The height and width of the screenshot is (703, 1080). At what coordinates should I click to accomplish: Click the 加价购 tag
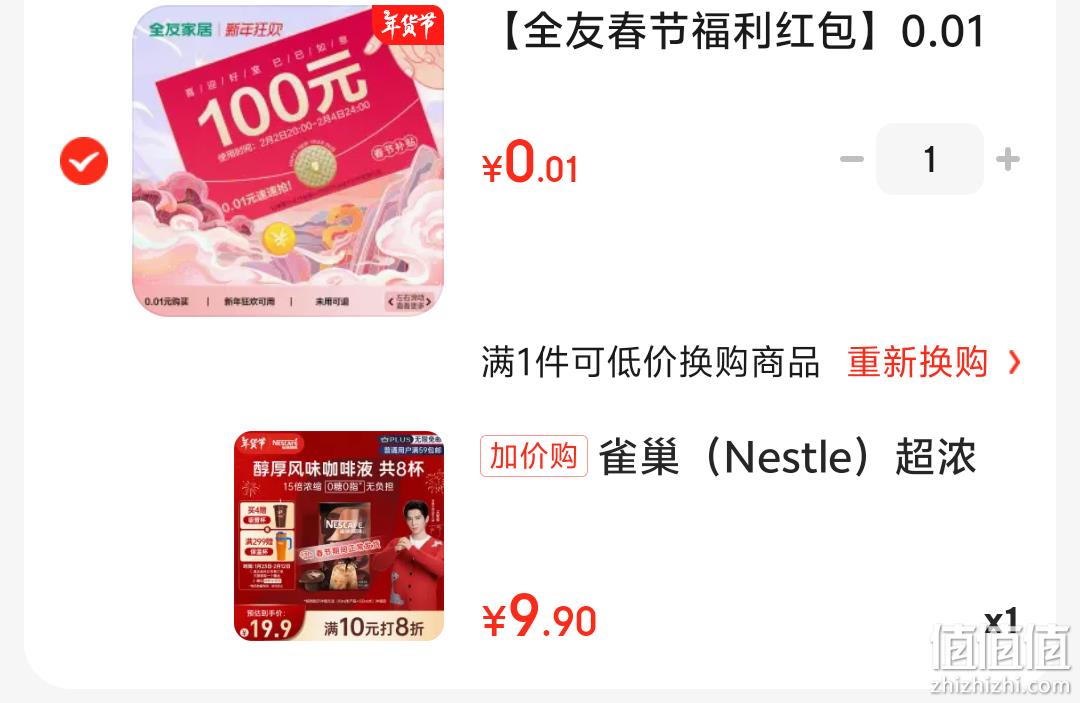(x=534, y=456)
